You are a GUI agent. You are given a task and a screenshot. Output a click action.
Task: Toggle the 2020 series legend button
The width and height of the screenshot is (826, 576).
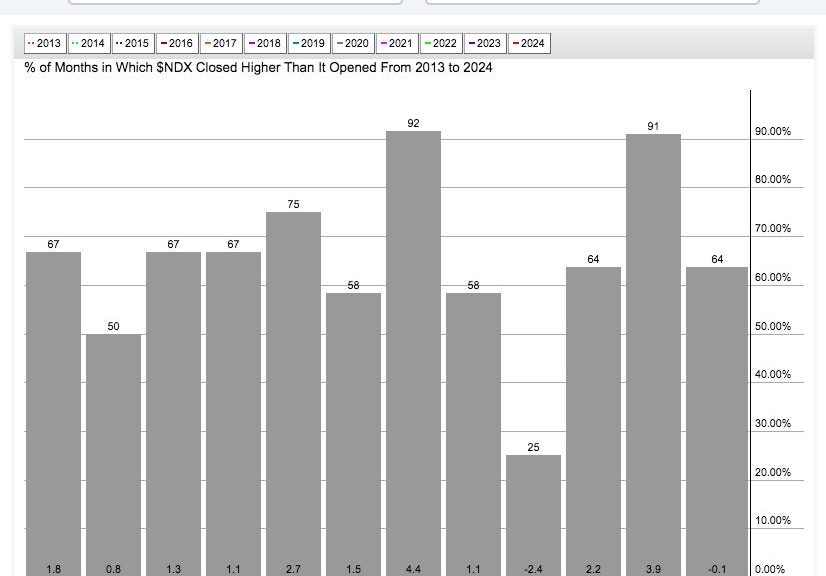[x=353, y=43]
